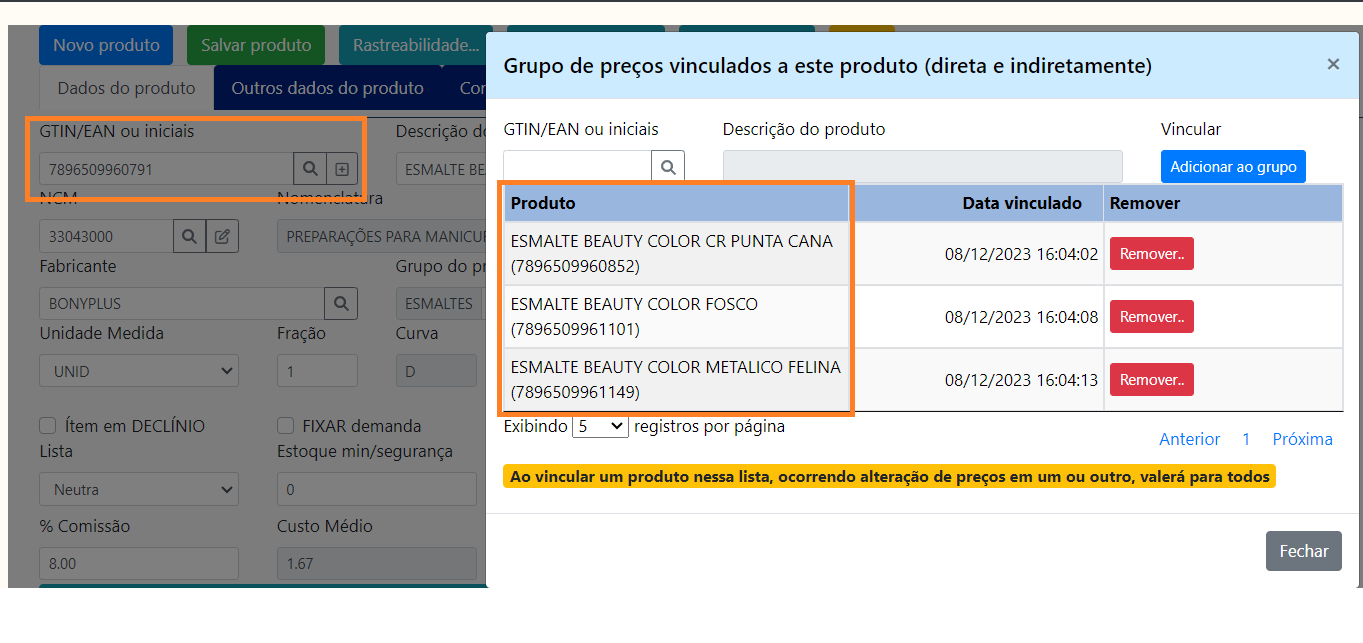Click search icon beside NCM 33043000

[x=189, y=237]
